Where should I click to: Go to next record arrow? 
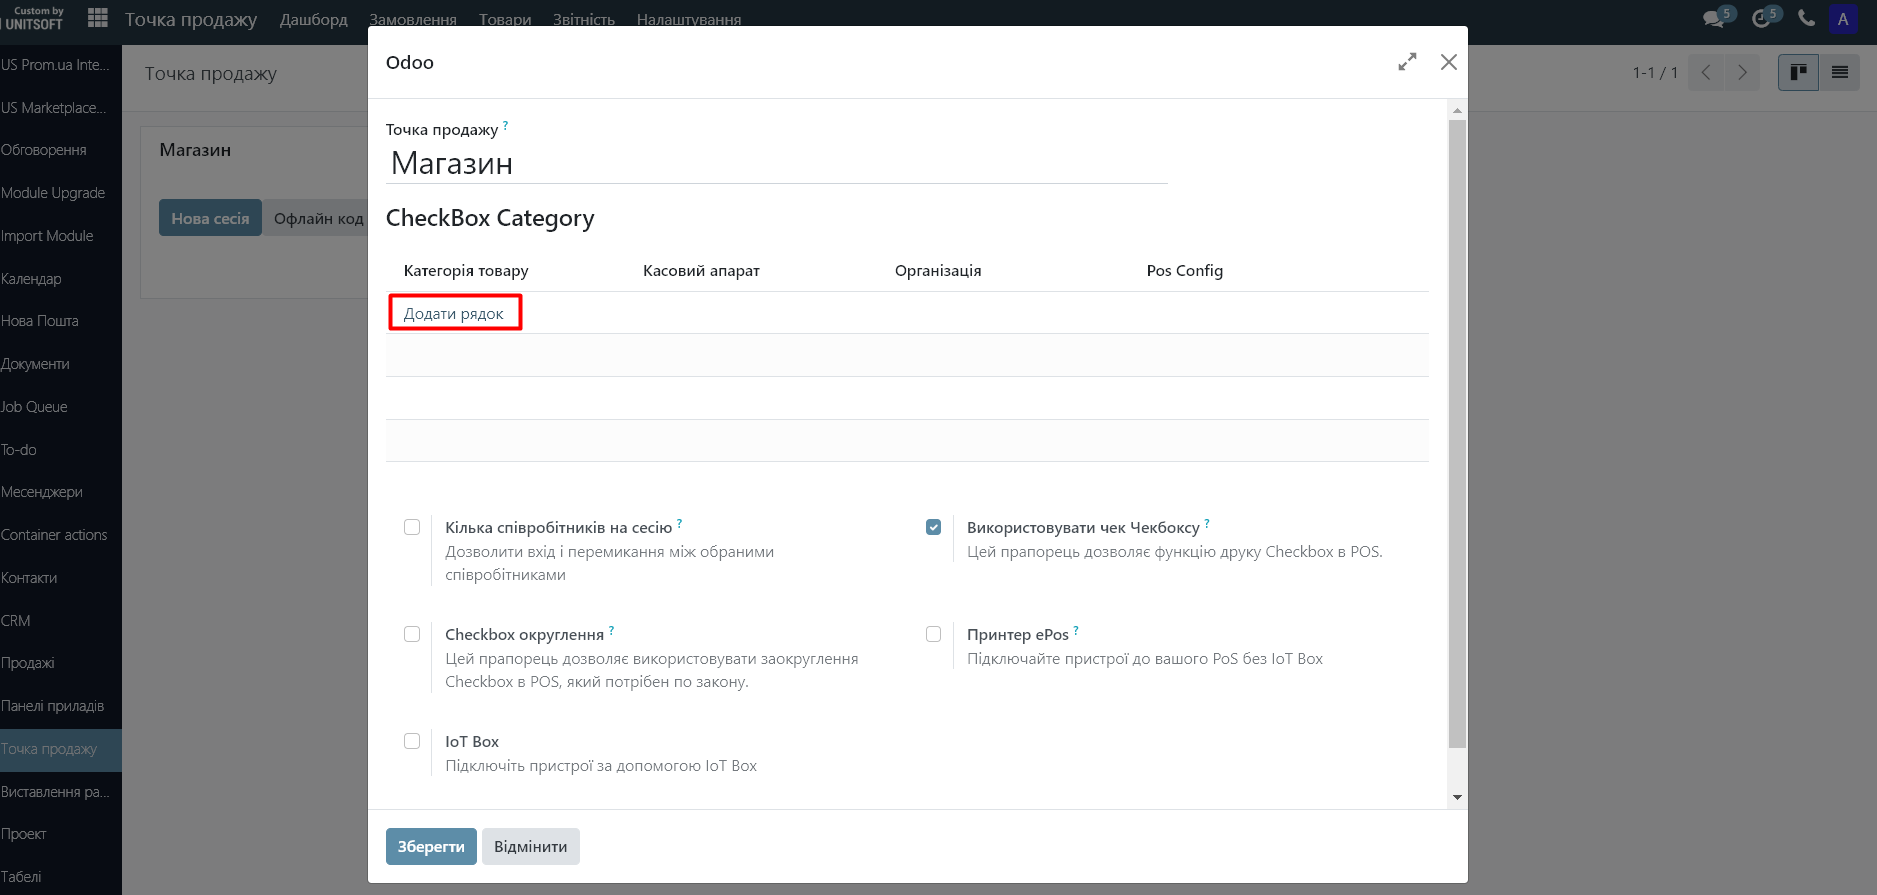click(1742, 72)
